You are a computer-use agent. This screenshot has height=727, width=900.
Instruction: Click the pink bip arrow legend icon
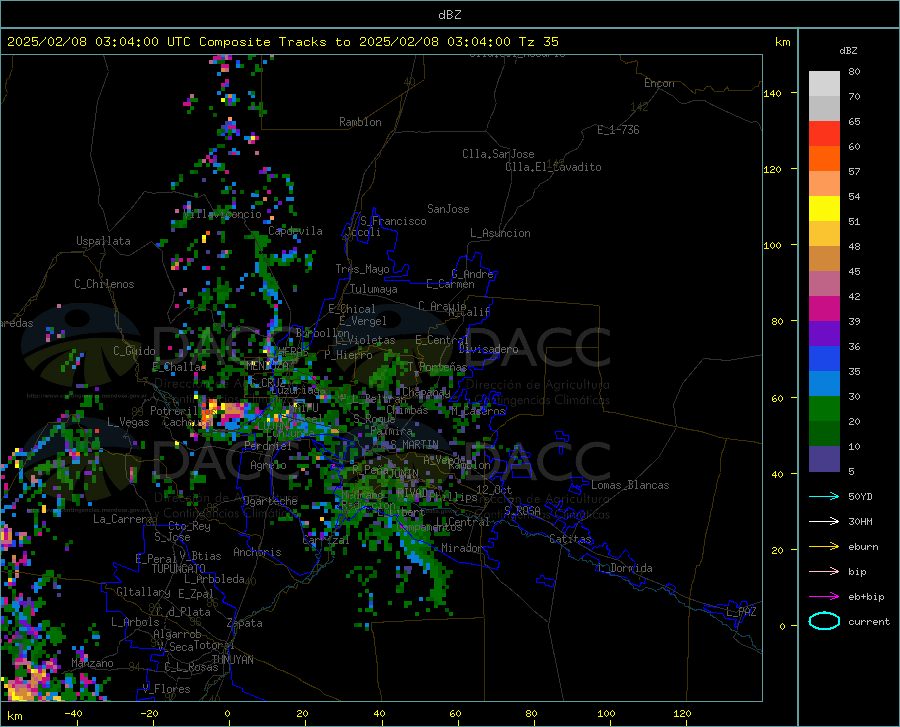click(824, 572)
